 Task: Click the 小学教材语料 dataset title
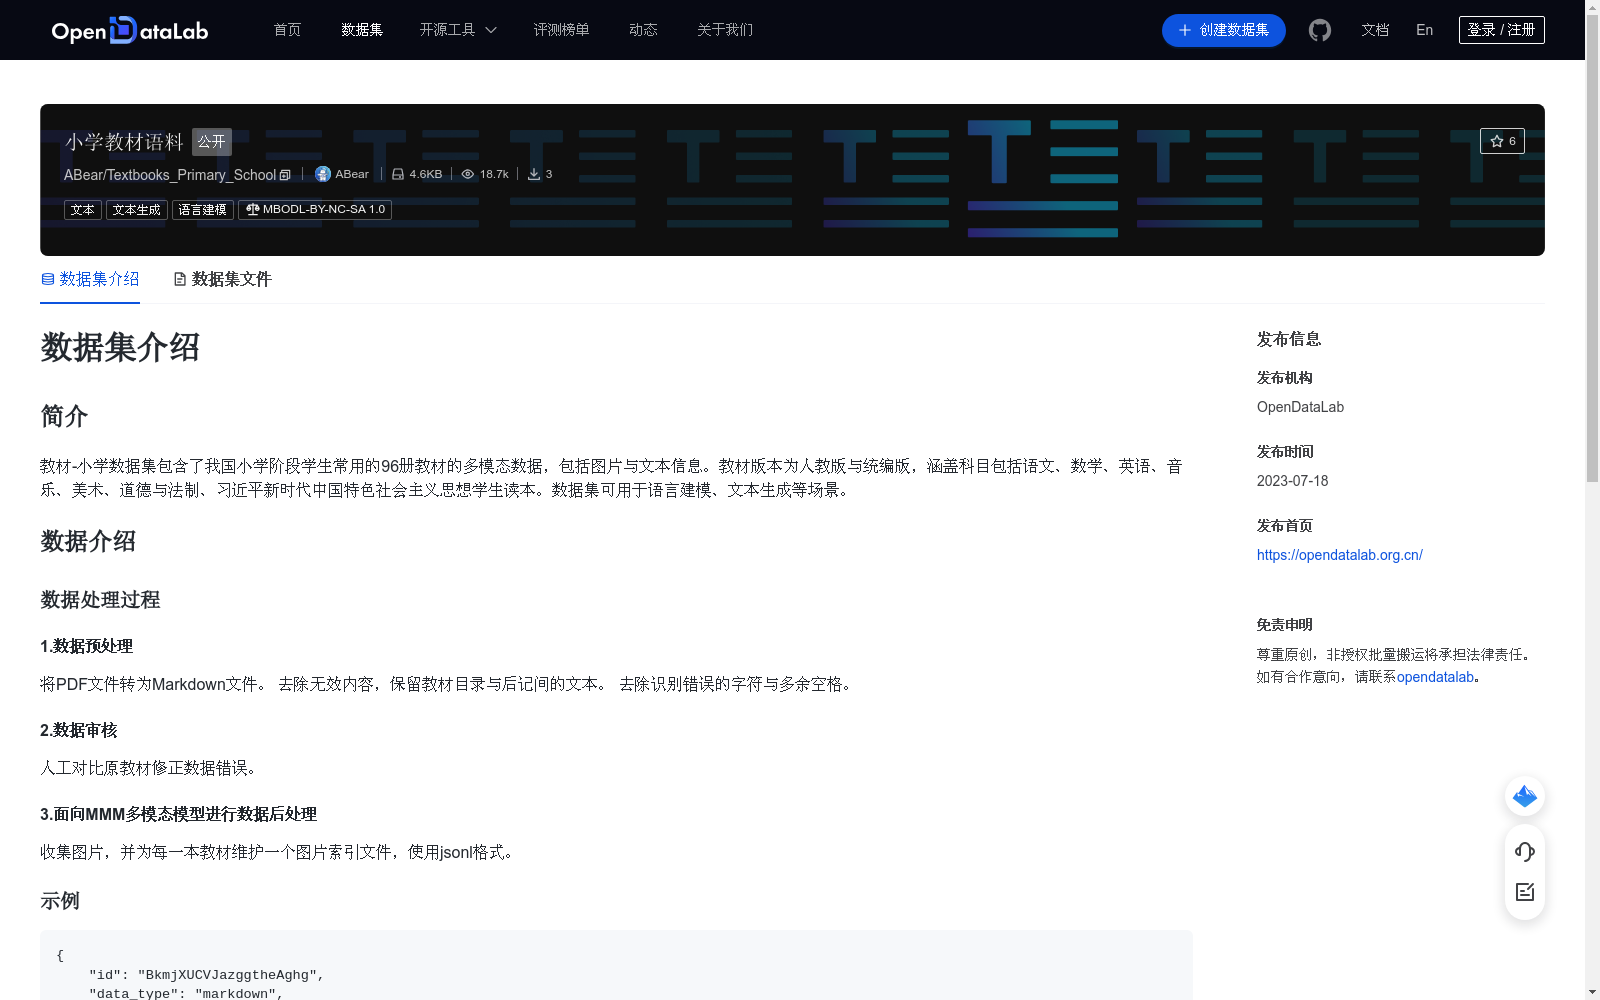point(125,142)
